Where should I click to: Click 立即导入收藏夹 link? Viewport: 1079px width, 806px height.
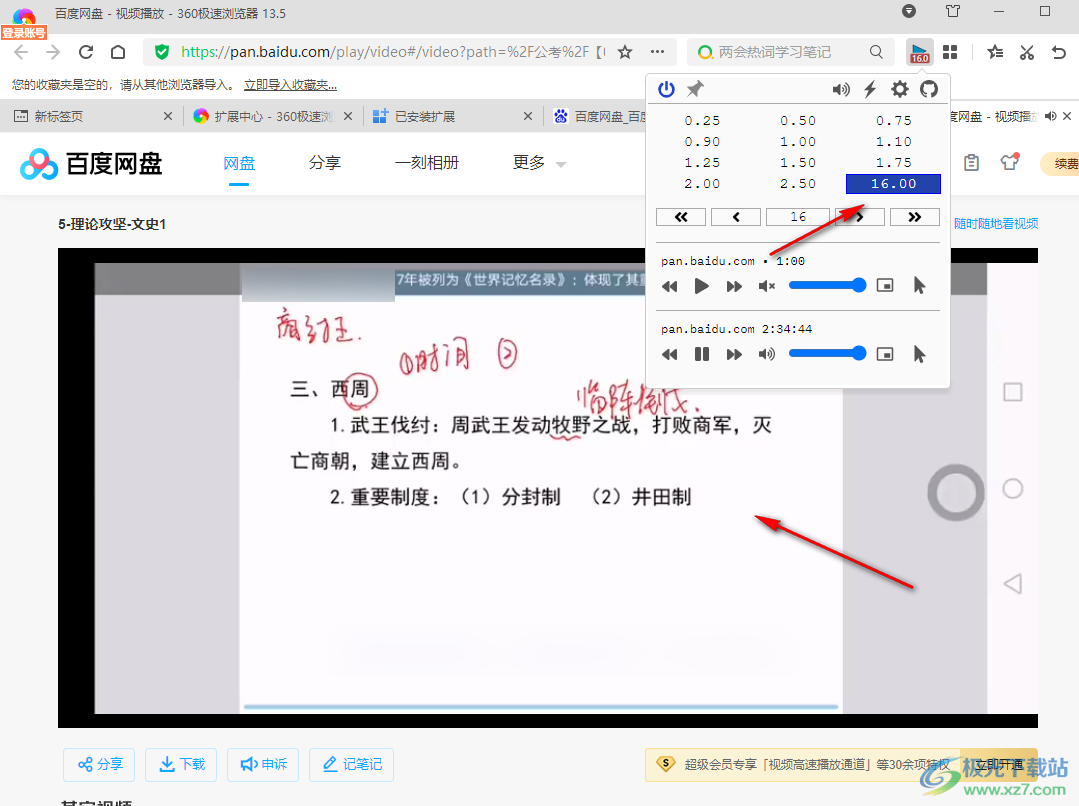pyautogui.click(x=290, y=85)
